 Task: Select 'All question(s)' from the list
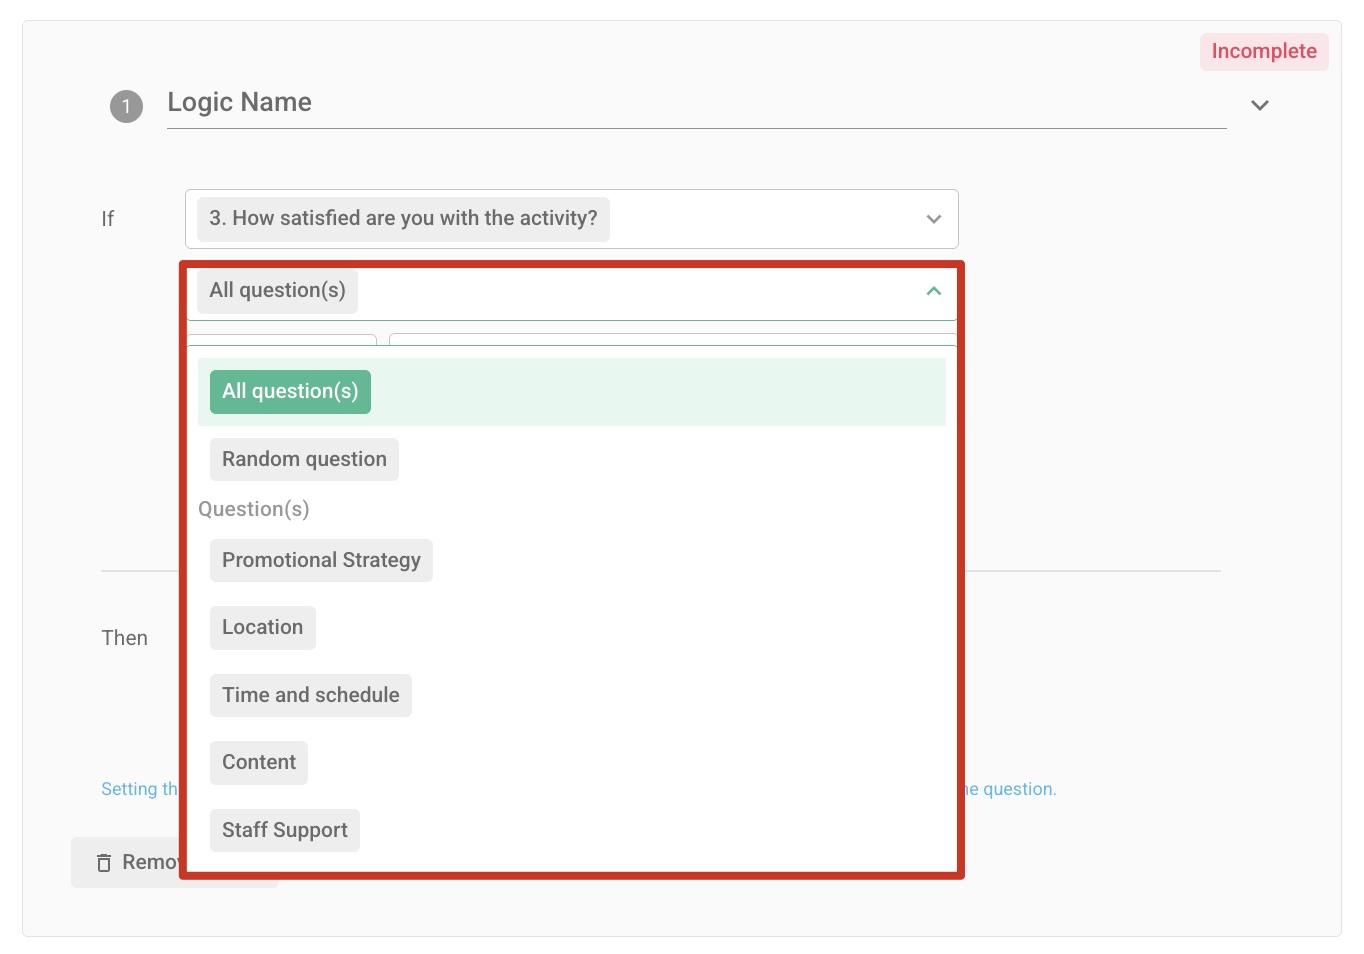click(290, 391)
